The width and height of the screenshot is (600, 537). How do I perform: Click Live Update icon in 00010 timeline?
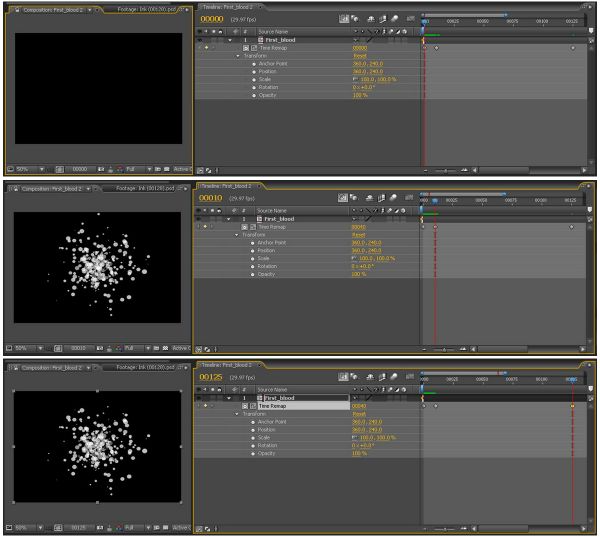point(354,197)
